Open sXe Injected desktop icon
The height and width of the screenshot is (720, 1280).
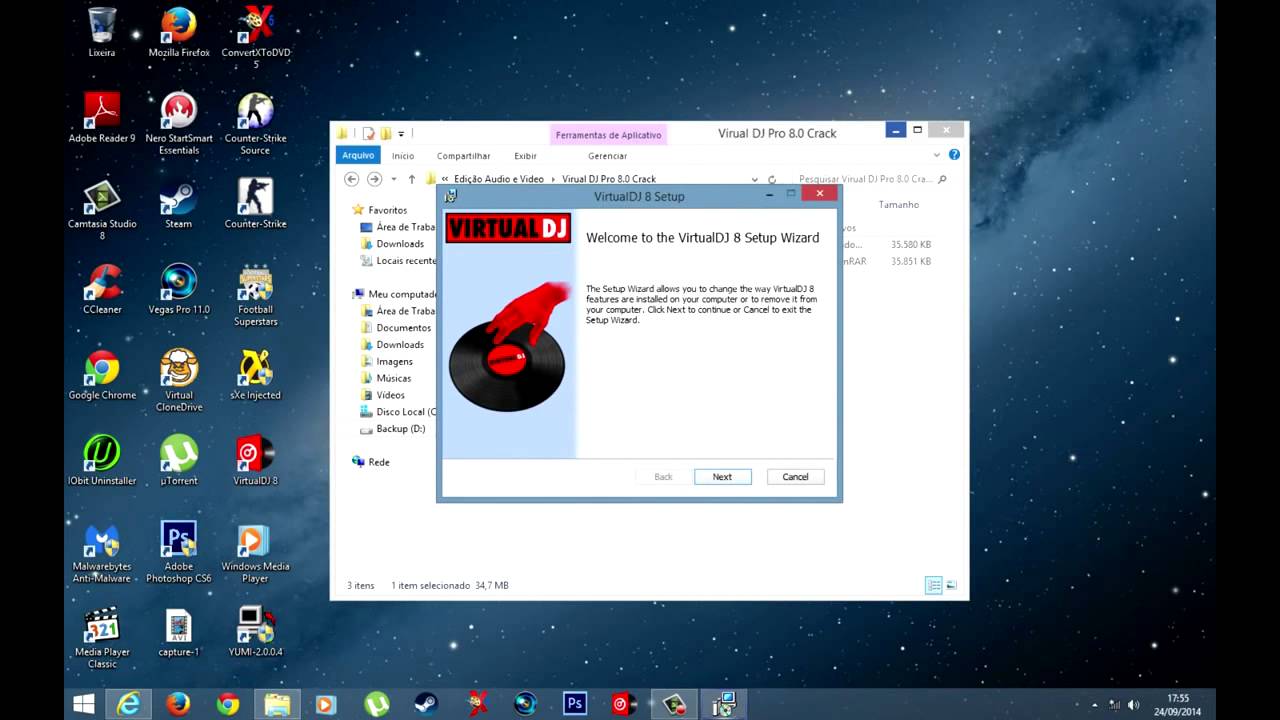[256, 375]
